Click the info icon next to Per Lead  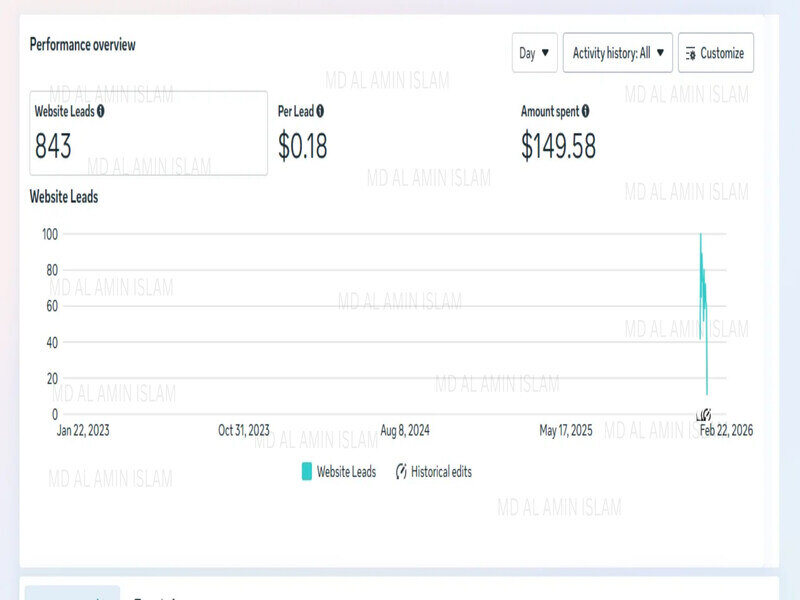pos(320,111)
